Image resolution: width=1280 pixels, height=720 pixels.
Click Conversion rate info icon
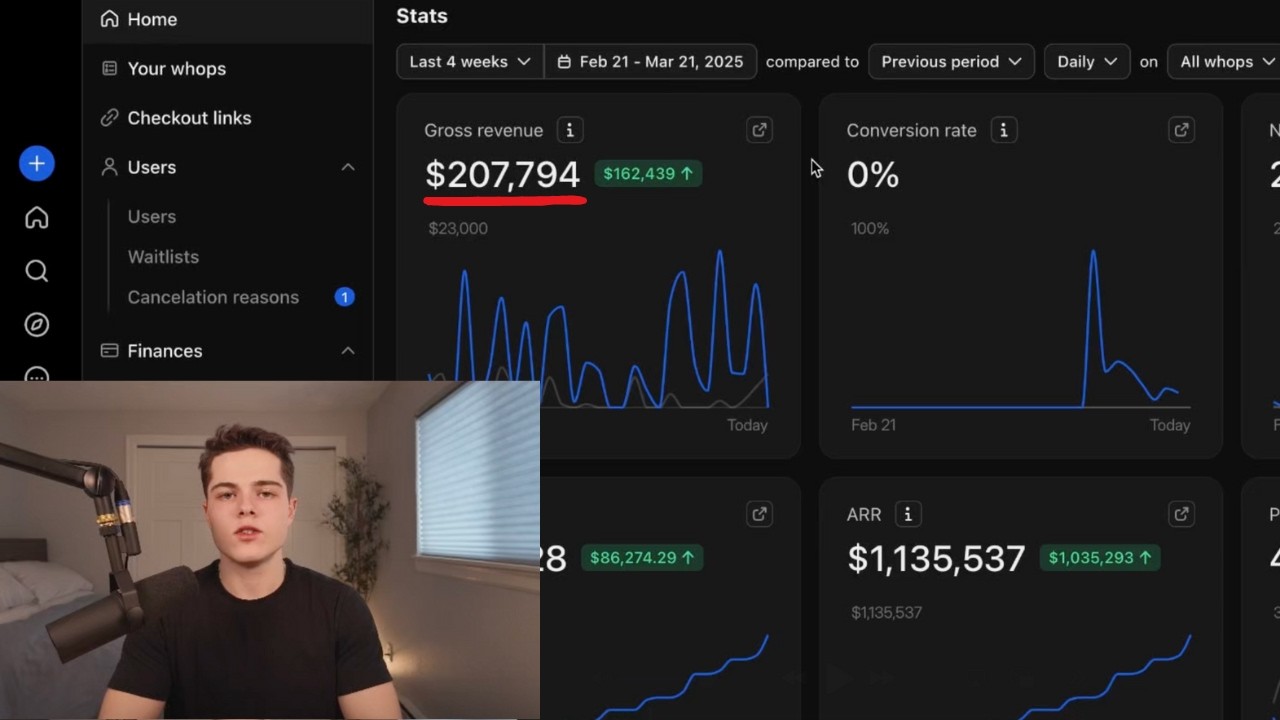[1003, 130]
